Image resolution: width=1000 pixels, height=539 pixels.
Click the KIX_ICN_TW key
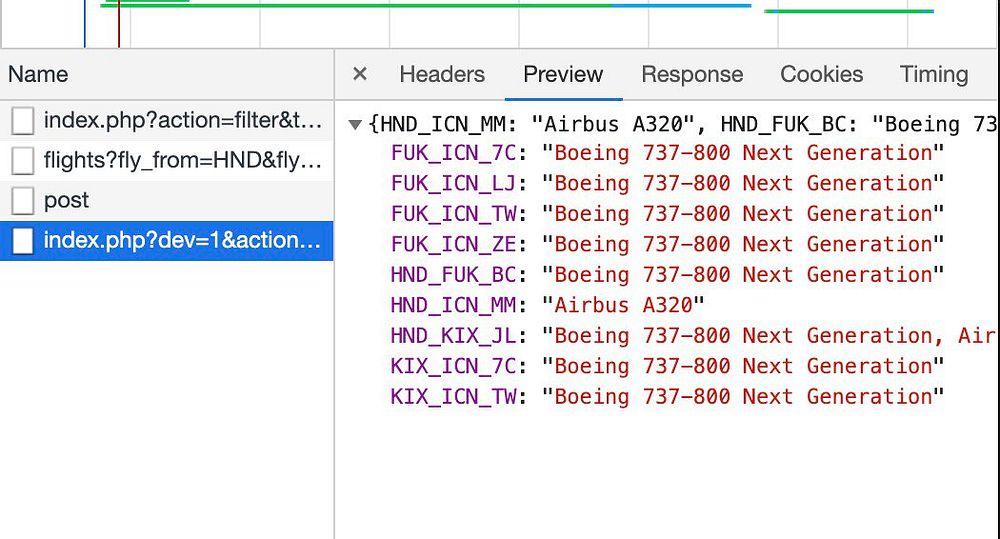click(453, 397)
